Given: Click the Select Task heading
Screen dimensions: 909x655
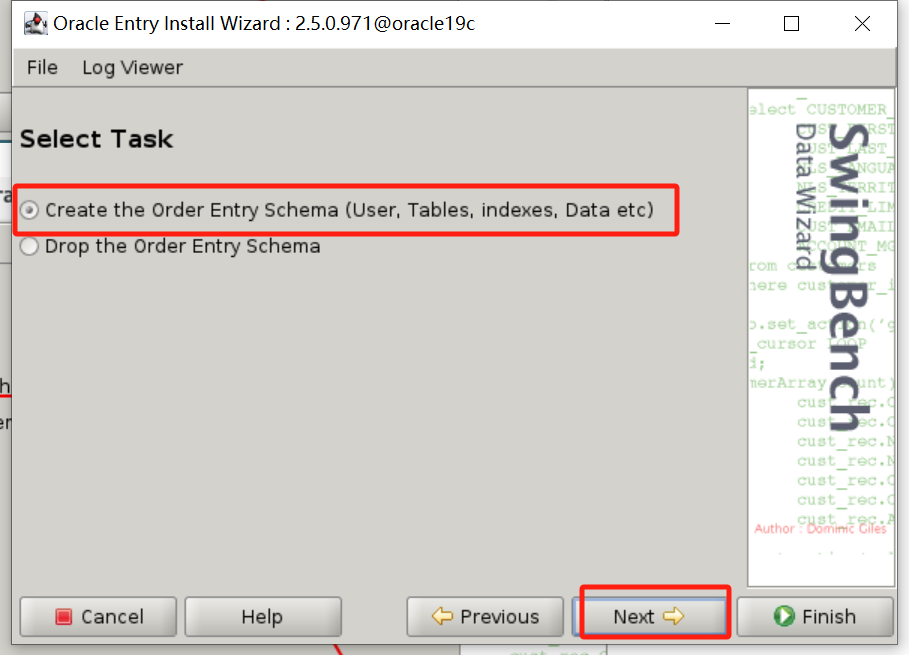Looking at the screenshot, I should pyautogui.click(x=97, y=139).
